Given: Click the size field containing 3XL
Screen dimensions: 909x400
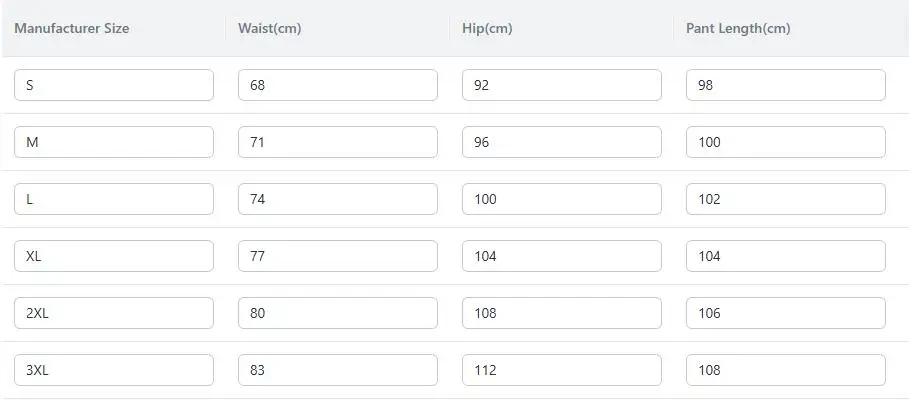Looking at the screenshot, I should [114, 370].
